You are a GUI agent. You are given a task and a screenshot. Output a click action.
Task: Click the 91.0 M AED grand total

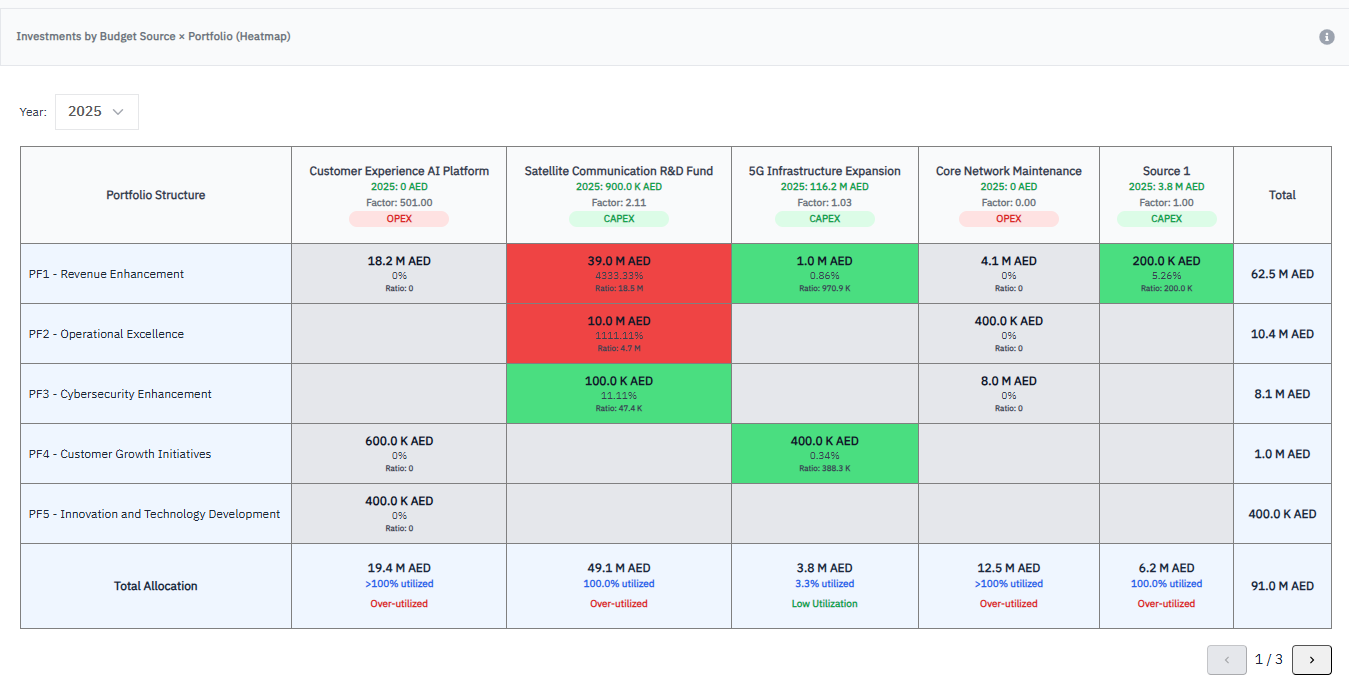coord(1282,586)
